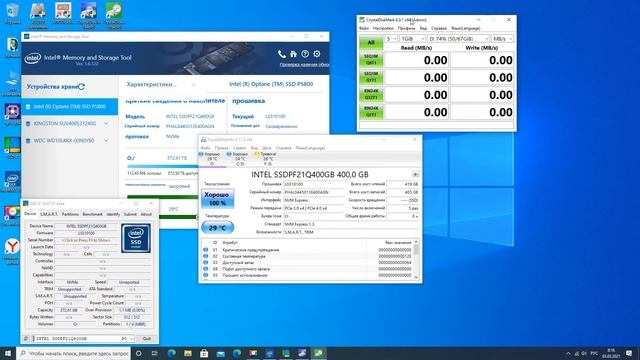The height and width of the screenshot is (360, 640).
Task: Switch to Benchmark tab in SSD-Z
Action: click(x=93, y=214)
